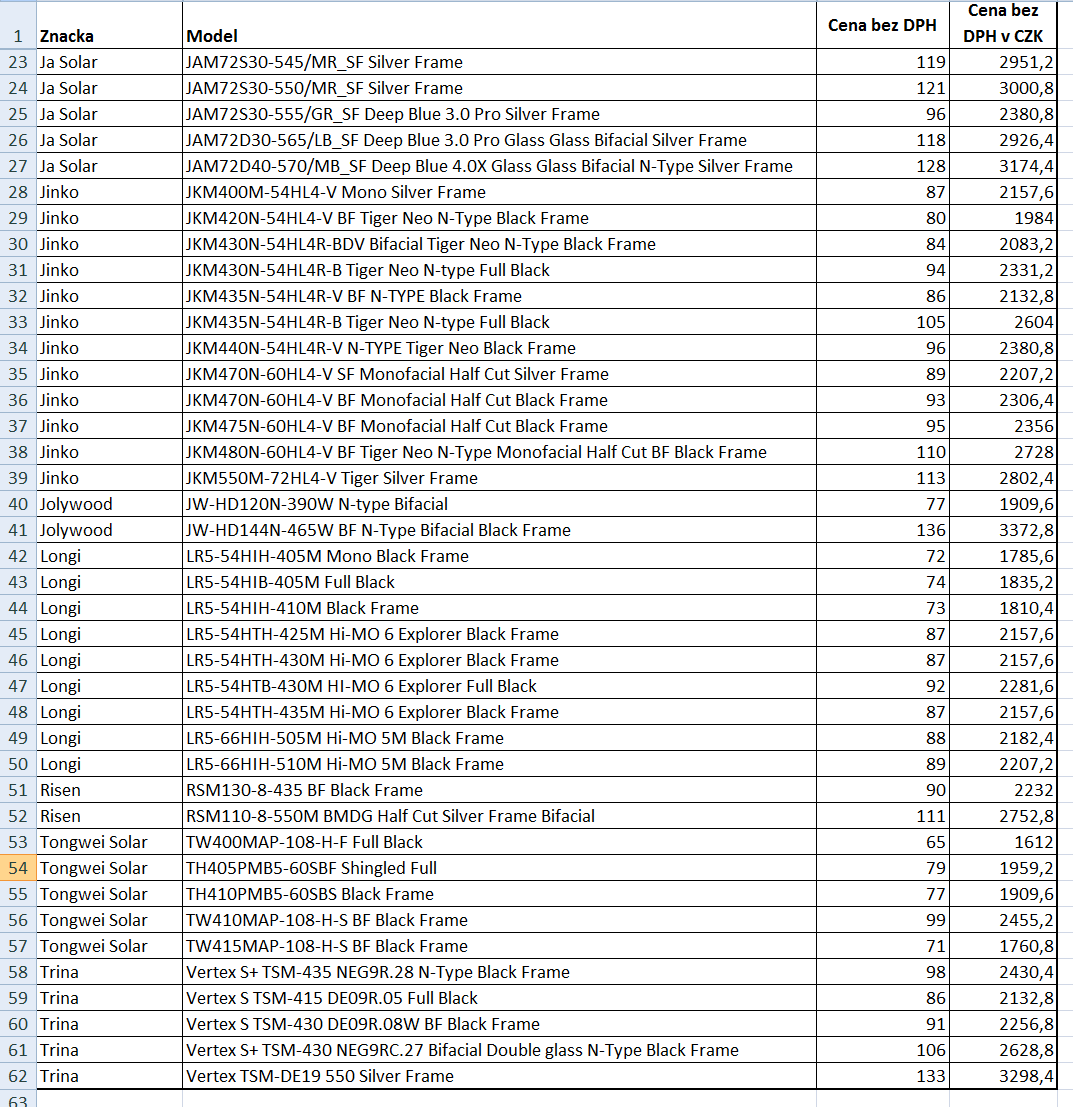Click cell JW-HD144N-465W BF N-Type Bifacial

(499, 530)
